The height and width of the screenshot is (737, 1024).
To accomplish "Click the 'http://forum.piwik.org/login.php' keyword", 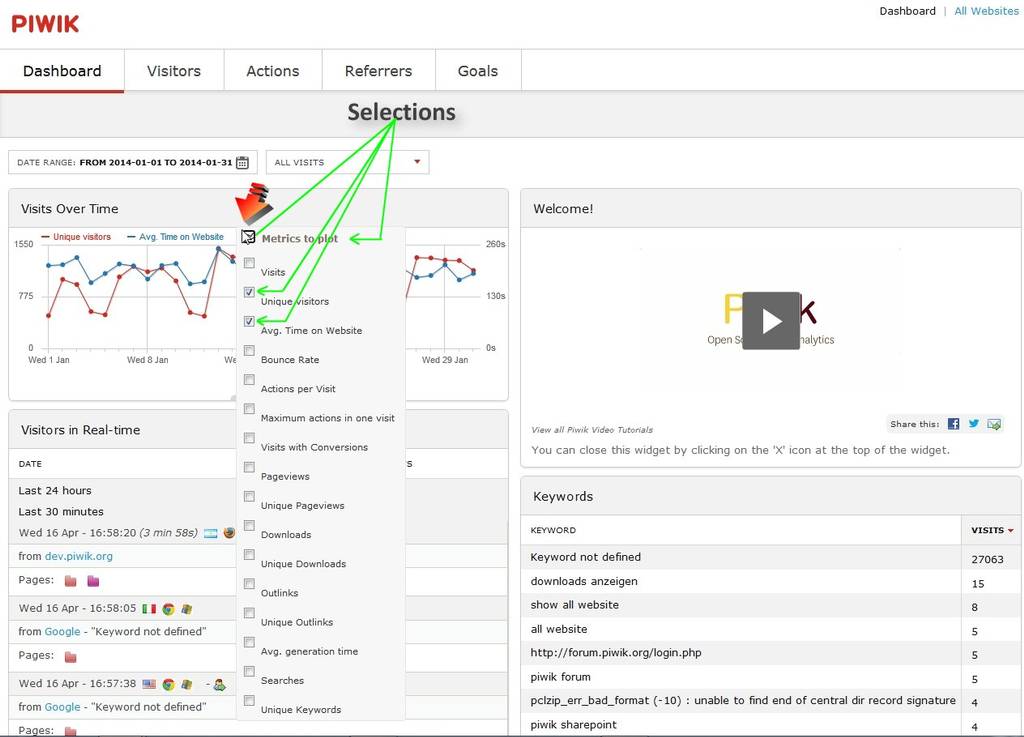I will pos(616,653).
